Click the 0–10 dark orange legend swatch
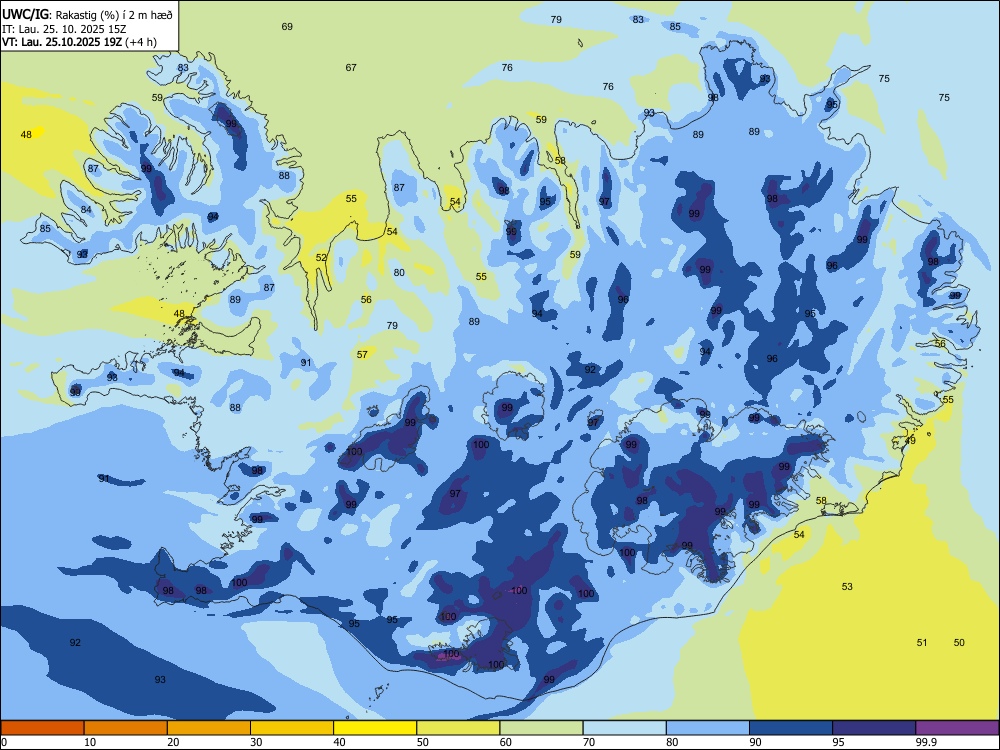 point(42,728)
